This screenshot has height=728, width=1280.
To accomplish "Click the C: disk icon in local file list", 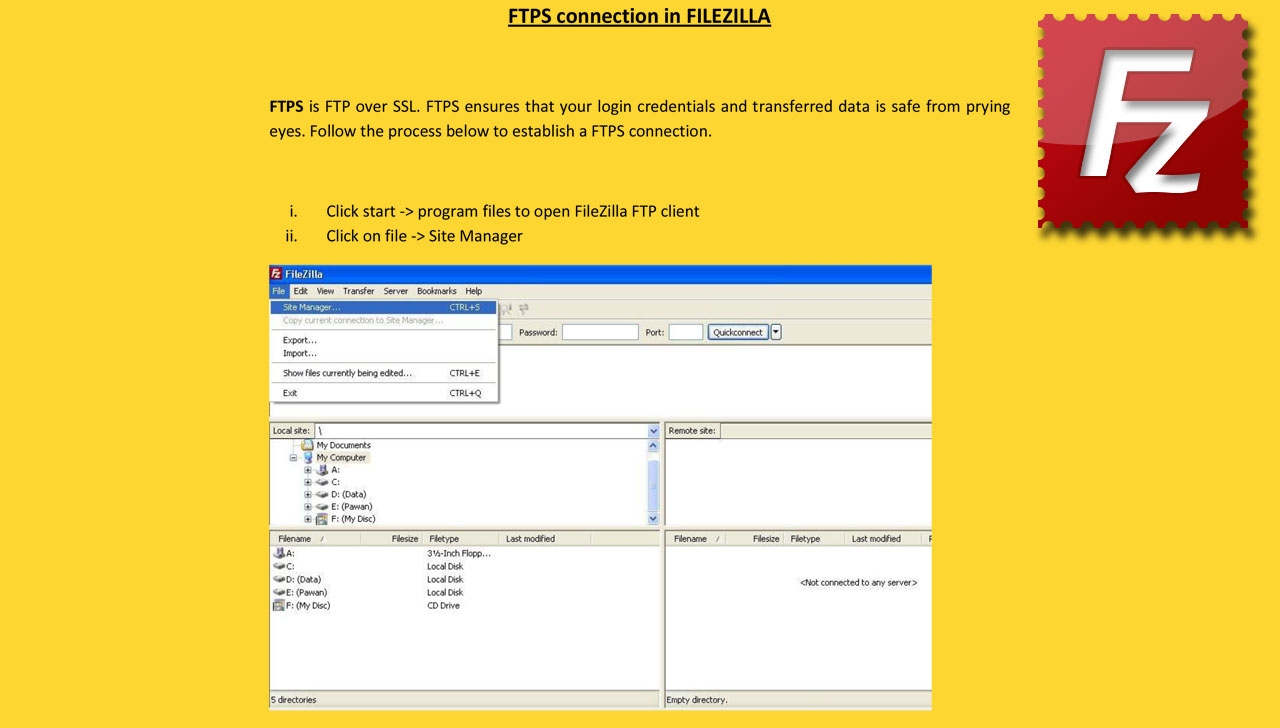I will pos(279,566).
